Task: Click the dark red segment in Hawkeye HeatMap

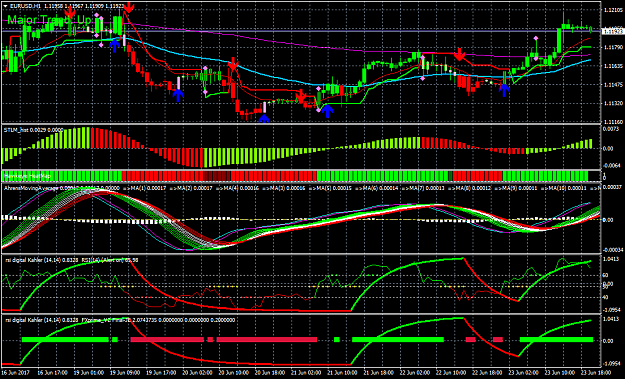Action: click(x=217, y=176)
